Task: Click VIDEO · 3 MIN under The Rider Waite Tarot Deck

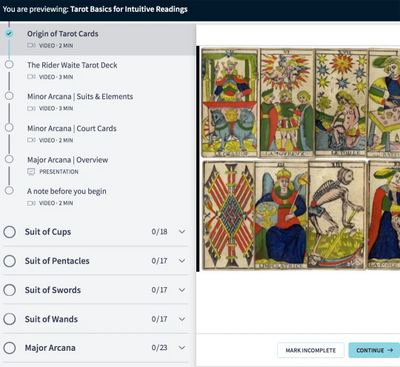Action: [x=56, y=77]
